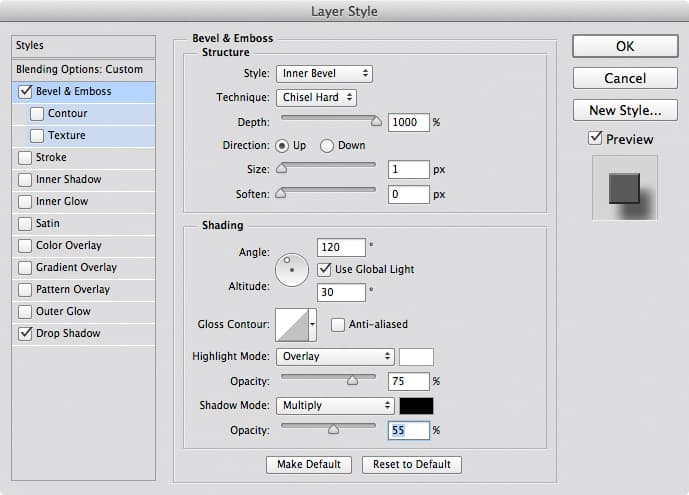Toggle the Use Global Light checkbox

pyautogui.click(x=324, y=269)
